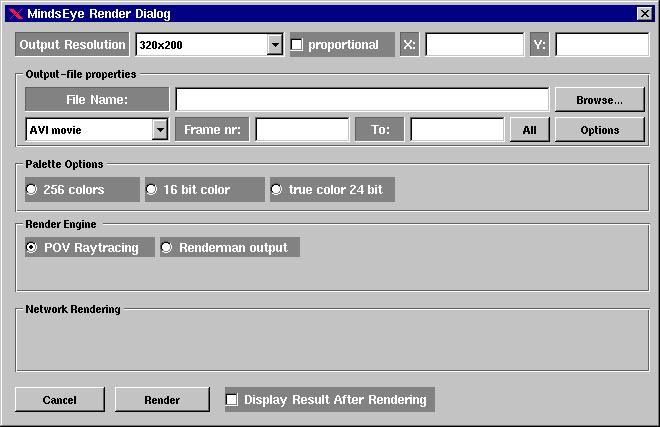Focus the Y resolution input field
This screenshot has width=660, height=427.
click(602, 45)
